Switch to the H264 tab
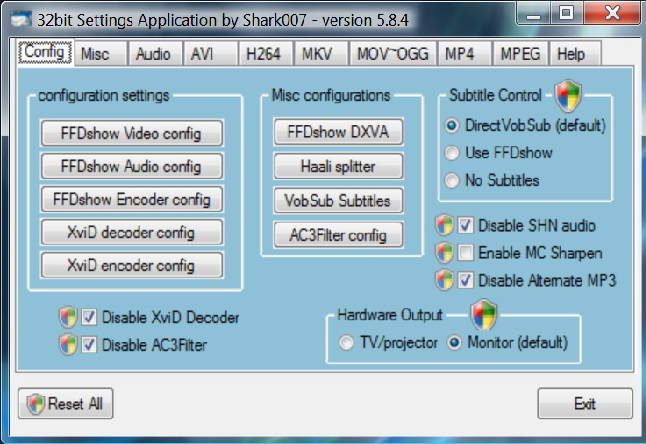Viewport: 646px width, 444px height. 264,54
